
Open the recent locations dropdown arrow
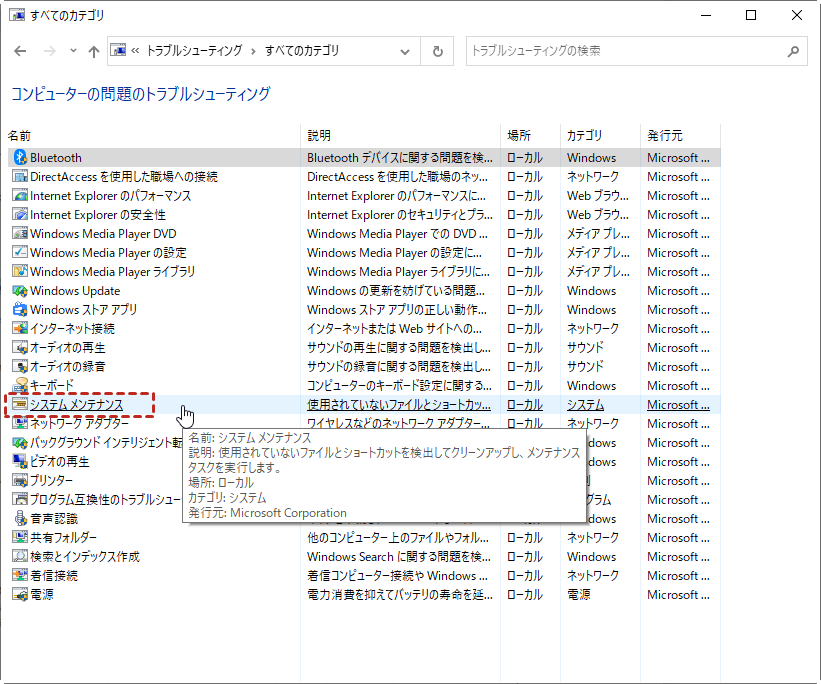pyautogui.click(x=73, y=51)
